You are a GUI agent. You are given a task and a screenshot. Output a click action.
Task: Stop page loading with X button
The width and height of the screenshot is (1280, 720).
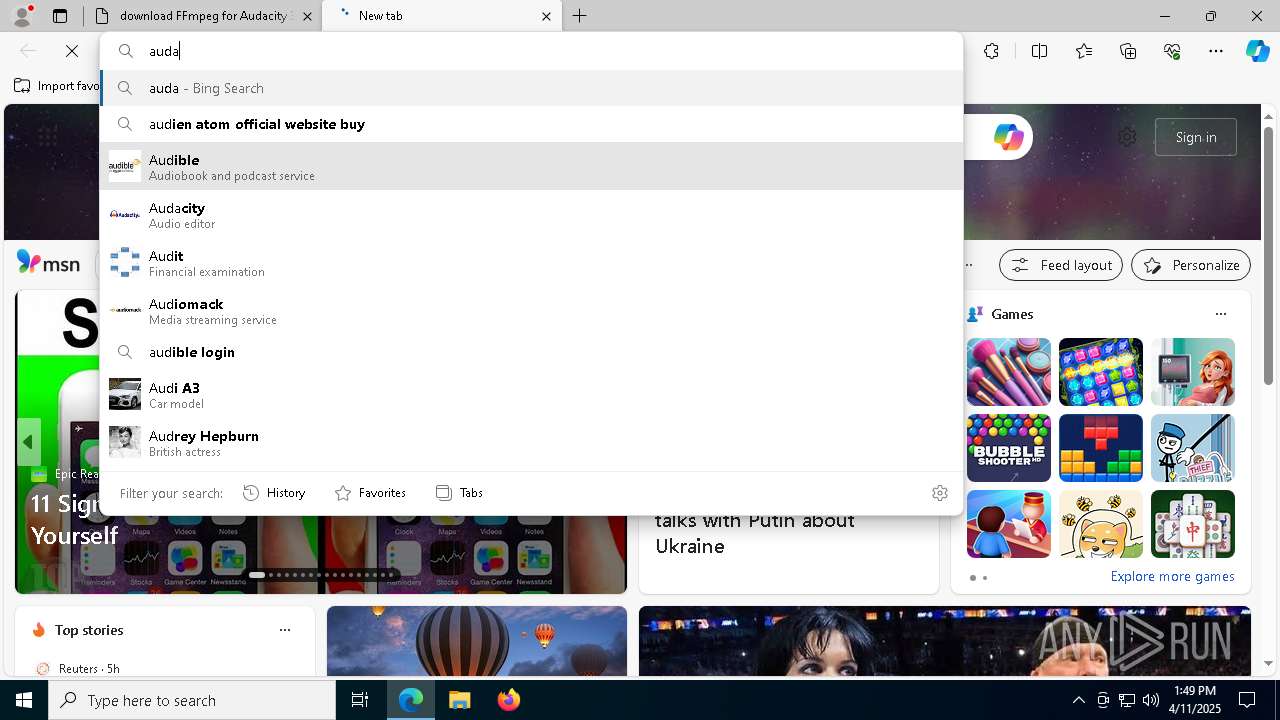[x=72, y=51]
